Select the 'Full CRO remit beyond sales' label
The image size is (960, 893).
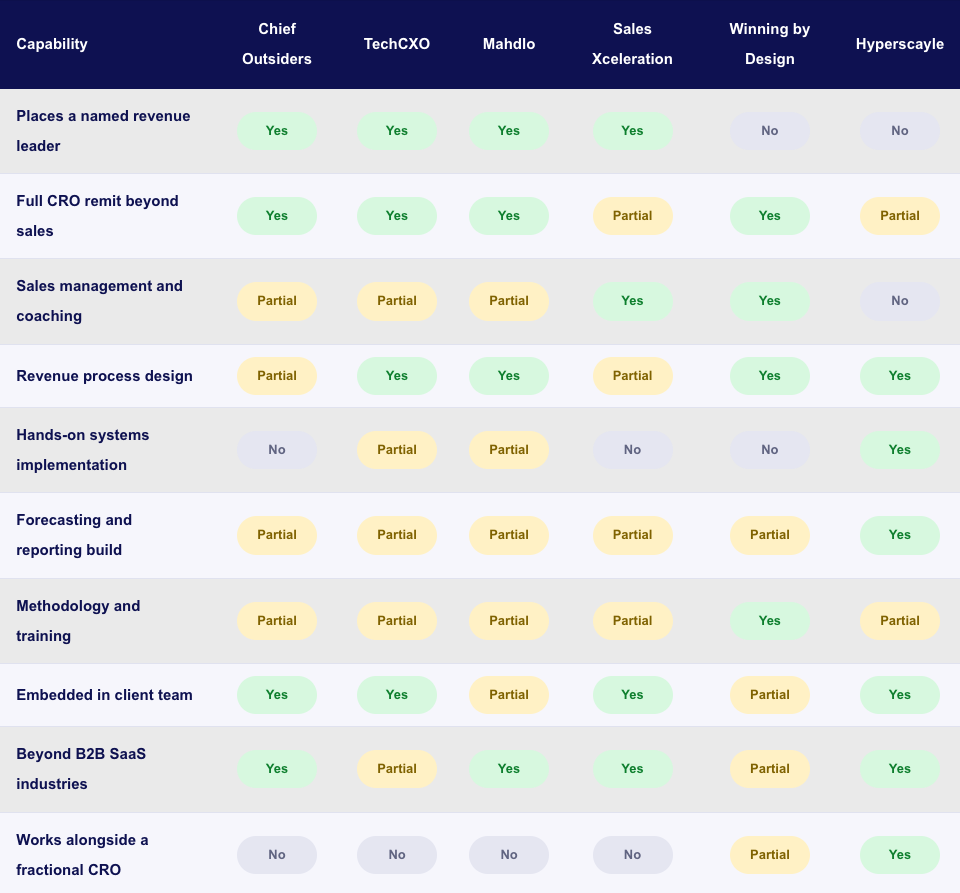[x=97, y=216]
